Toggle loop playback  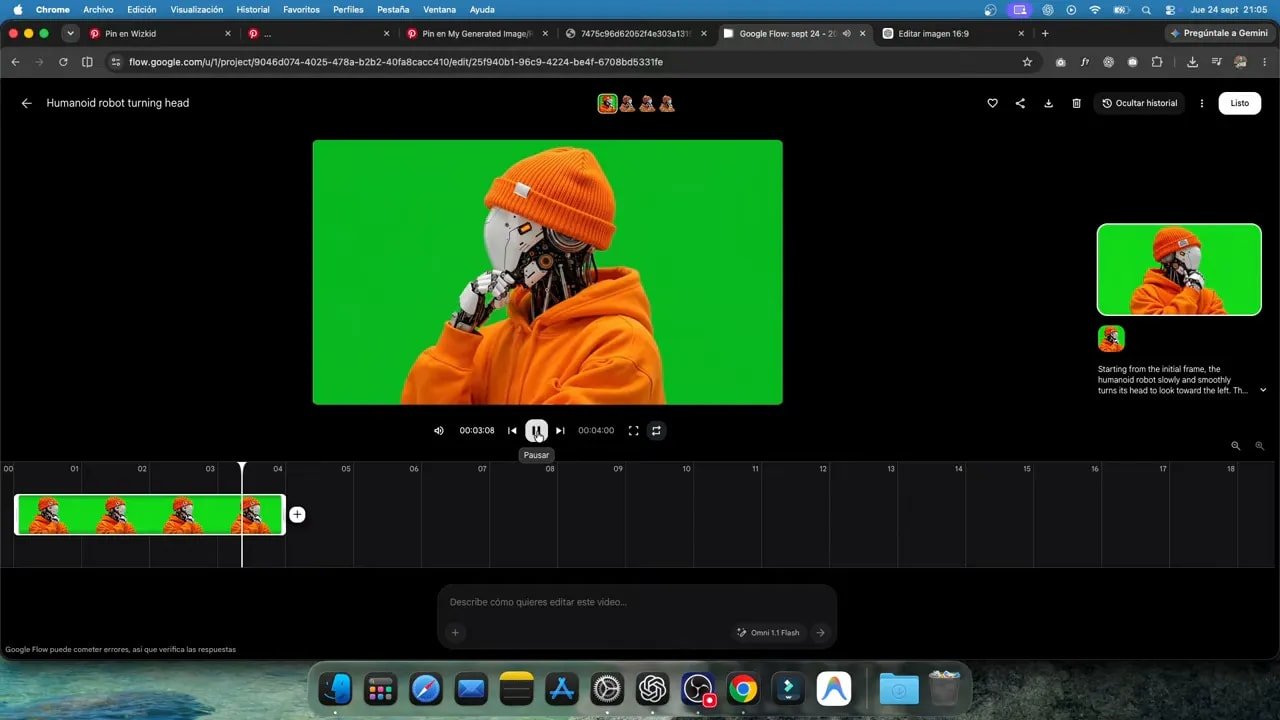coord(656,431)
